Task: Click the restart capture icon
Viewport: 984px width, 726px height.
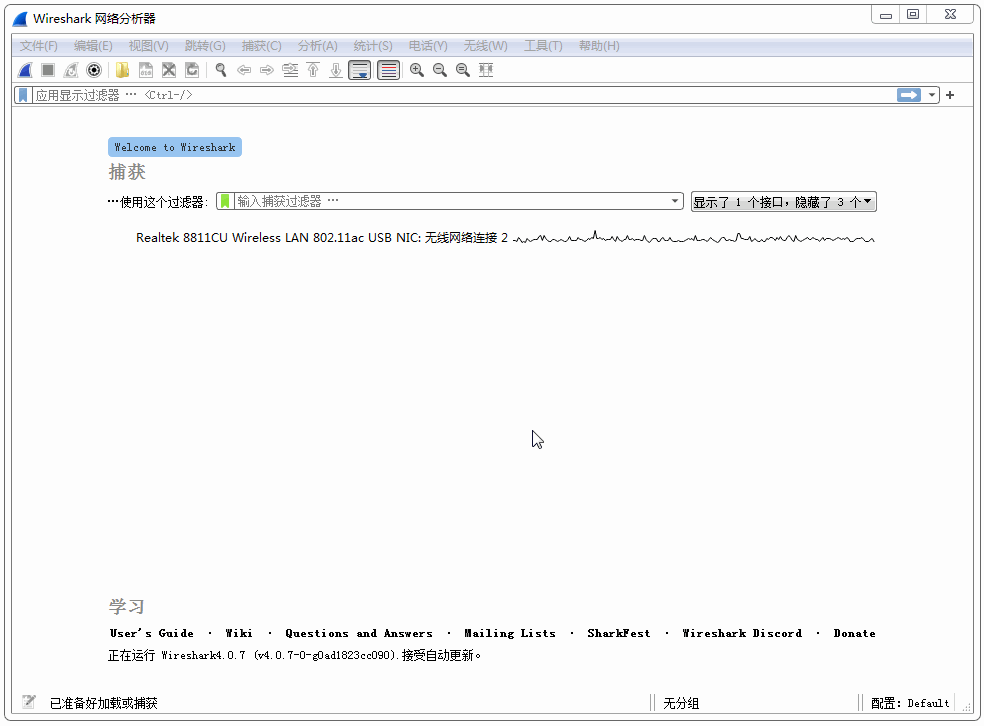Action: (x=71, y=70)
